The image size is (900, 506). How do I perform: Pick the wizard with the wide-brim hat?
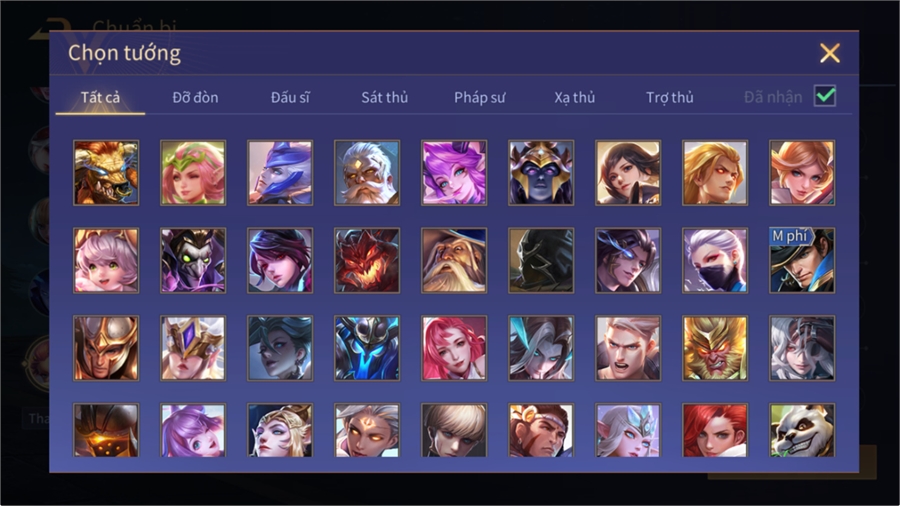point(454,260)
